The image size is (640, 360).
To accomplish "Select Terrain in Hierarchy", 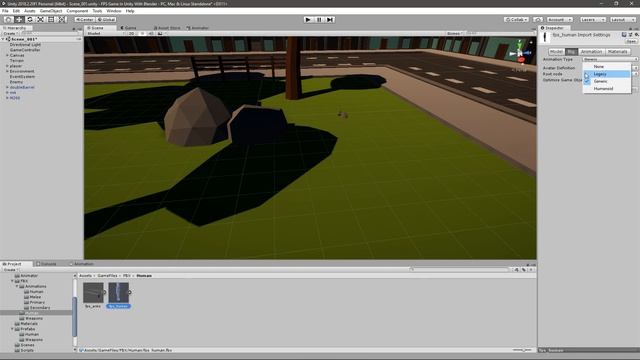I will [x=17, y=60].
